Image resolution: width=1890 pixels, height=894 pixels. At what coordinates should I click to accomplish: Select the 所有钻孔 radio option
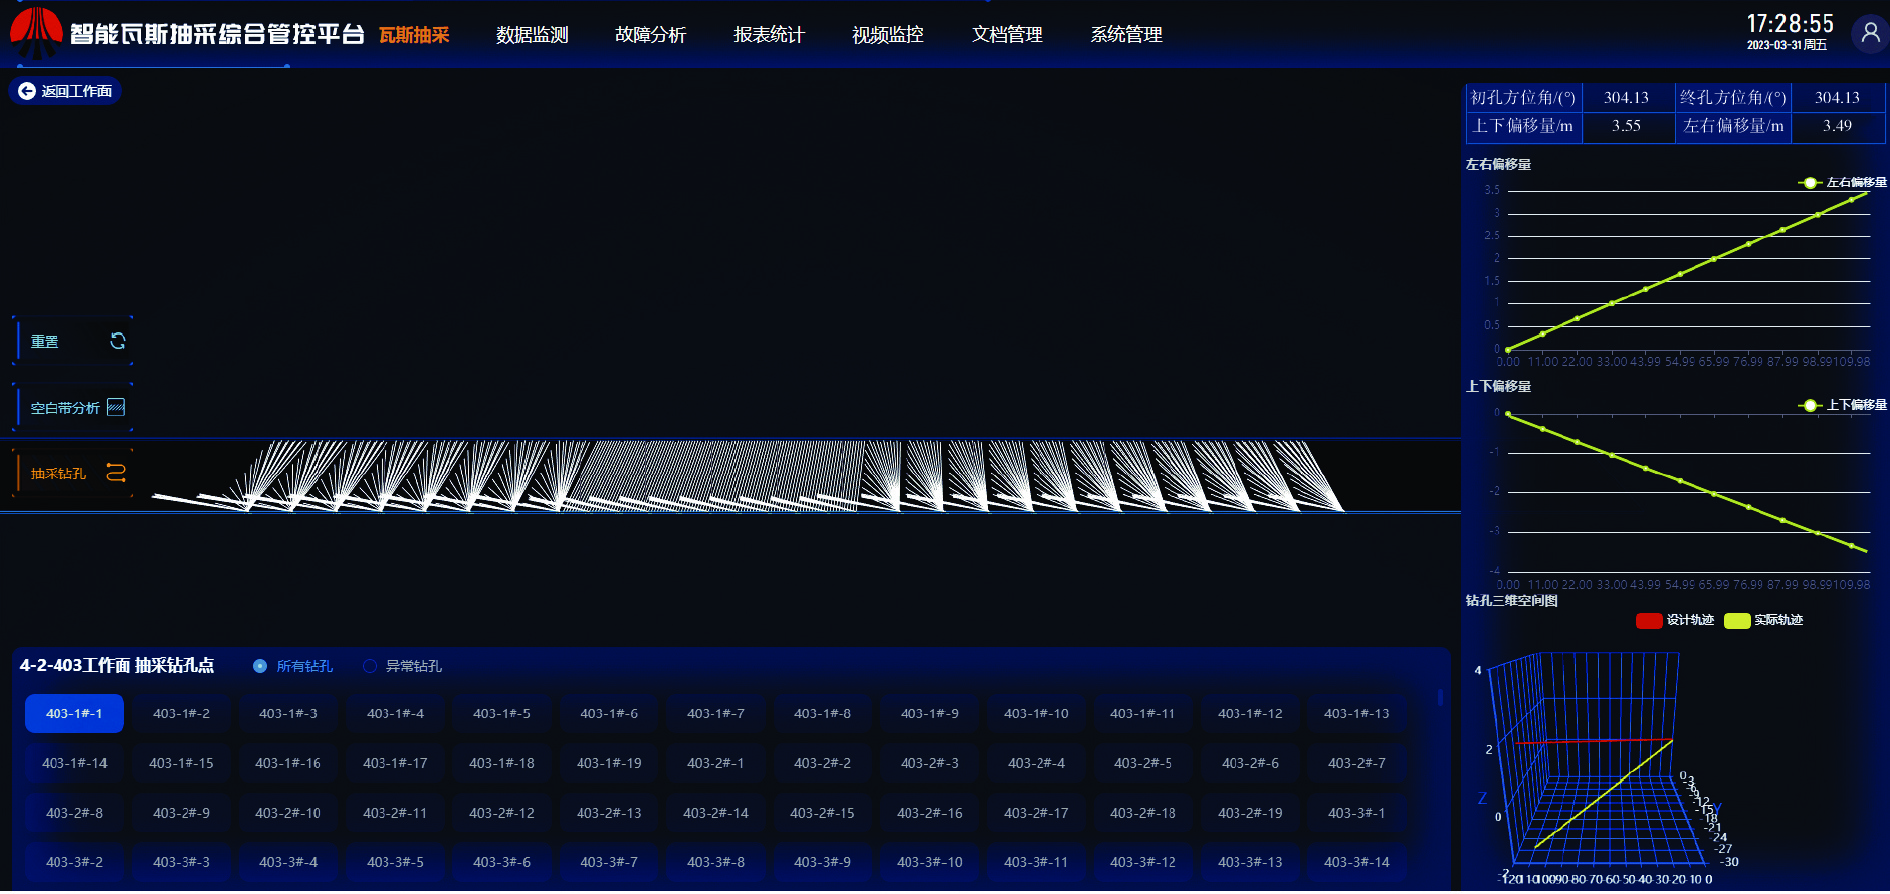(260, 666)
